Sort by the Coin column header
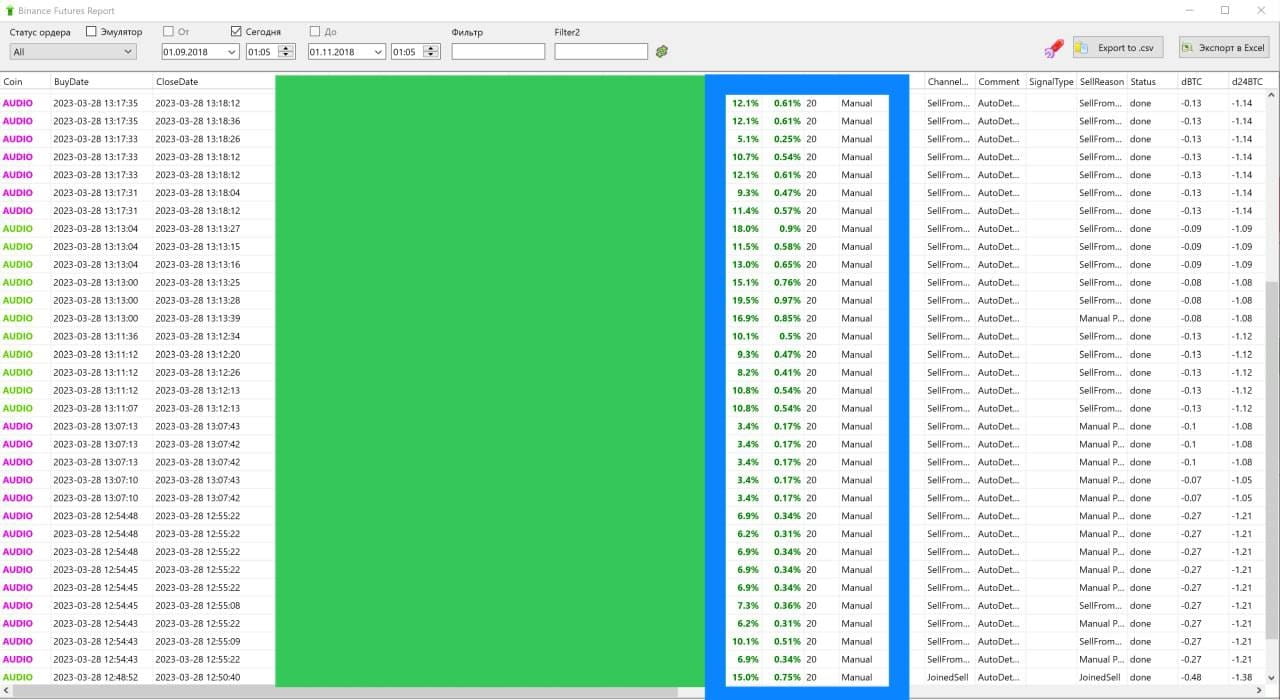This screenshot has width=1280, height=700. pos(25,82)
